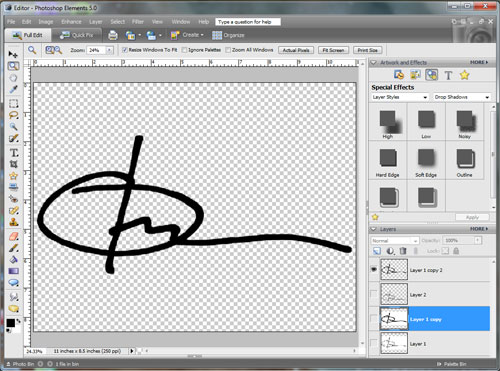Open the Layer menu
This screenshot has height=371, width=500.
click(96, 22)
